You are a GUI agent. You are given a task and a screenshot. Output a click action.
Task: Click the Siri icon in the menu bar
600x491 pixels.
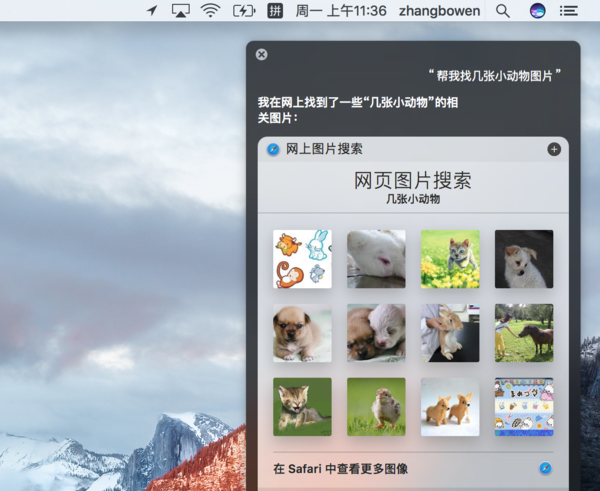pos(537,11)
